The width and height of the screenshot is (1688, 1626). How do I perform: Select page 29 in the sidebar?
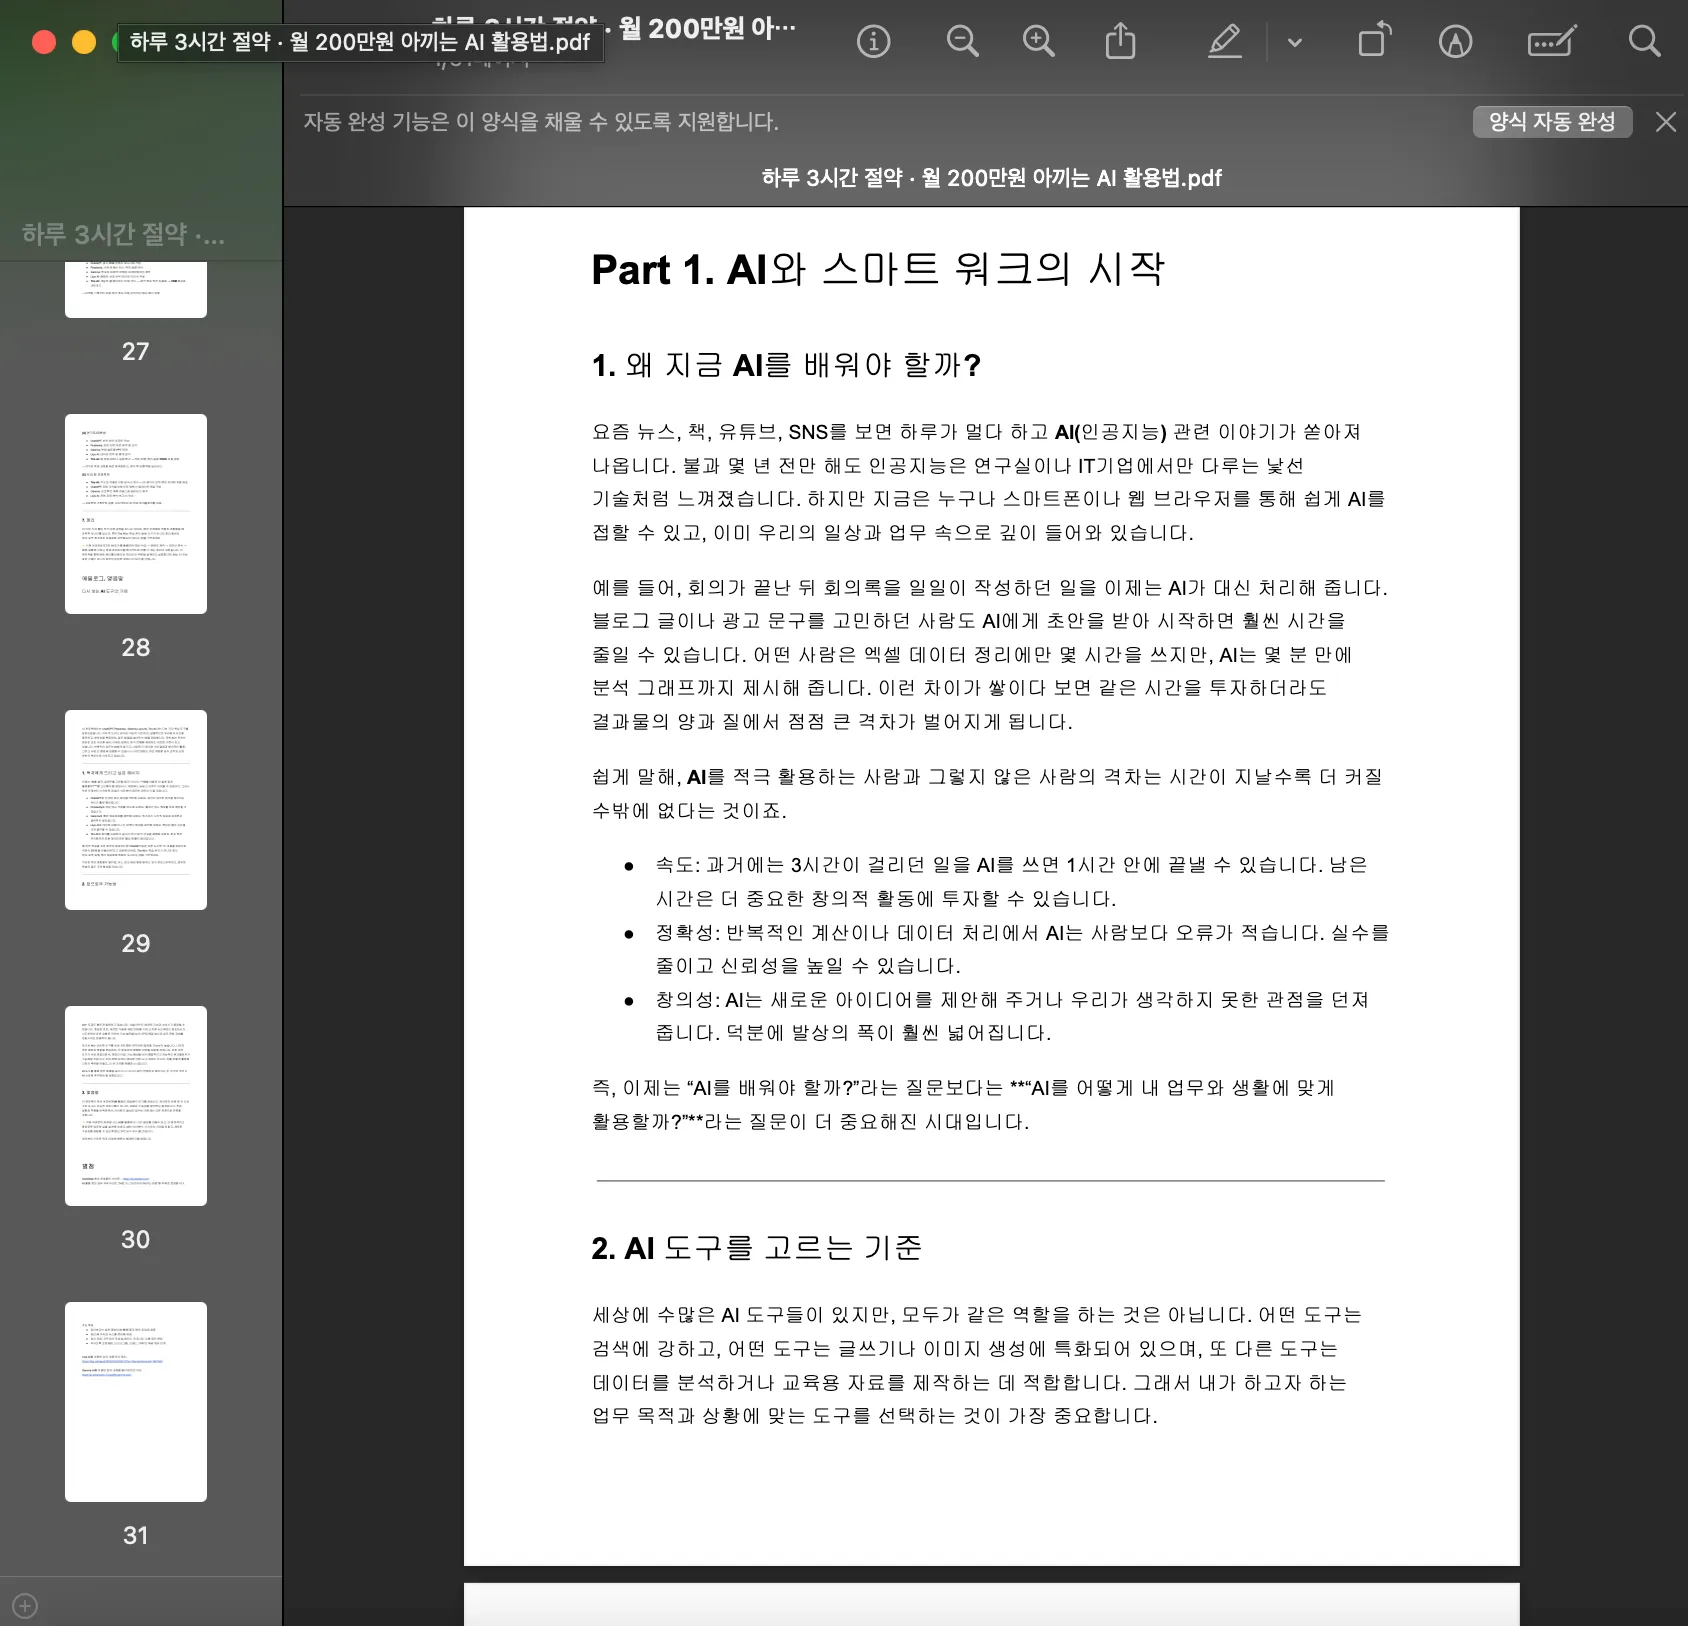(x=135, y=809)
